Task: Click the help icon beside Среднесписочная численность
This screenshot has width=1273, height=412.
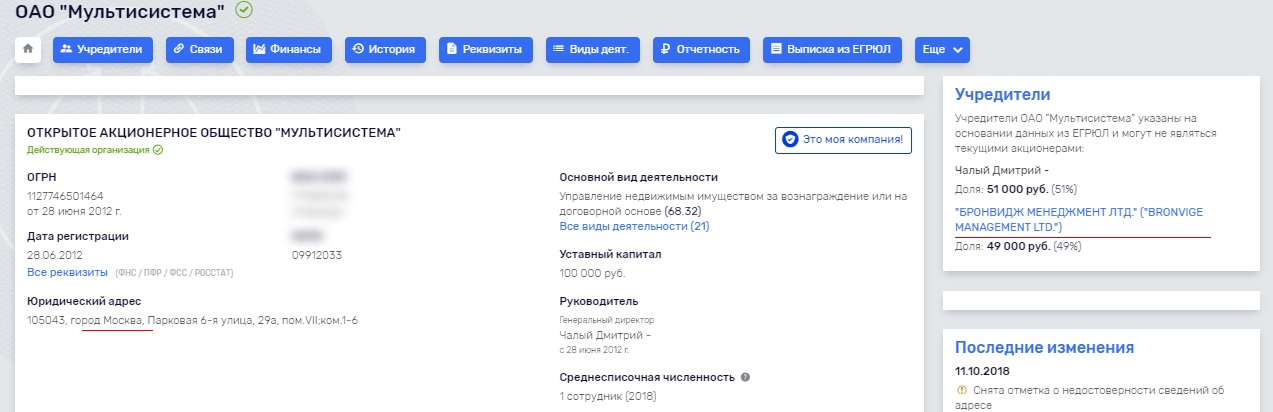Action: pyautogui.click(x=745, y=378)
